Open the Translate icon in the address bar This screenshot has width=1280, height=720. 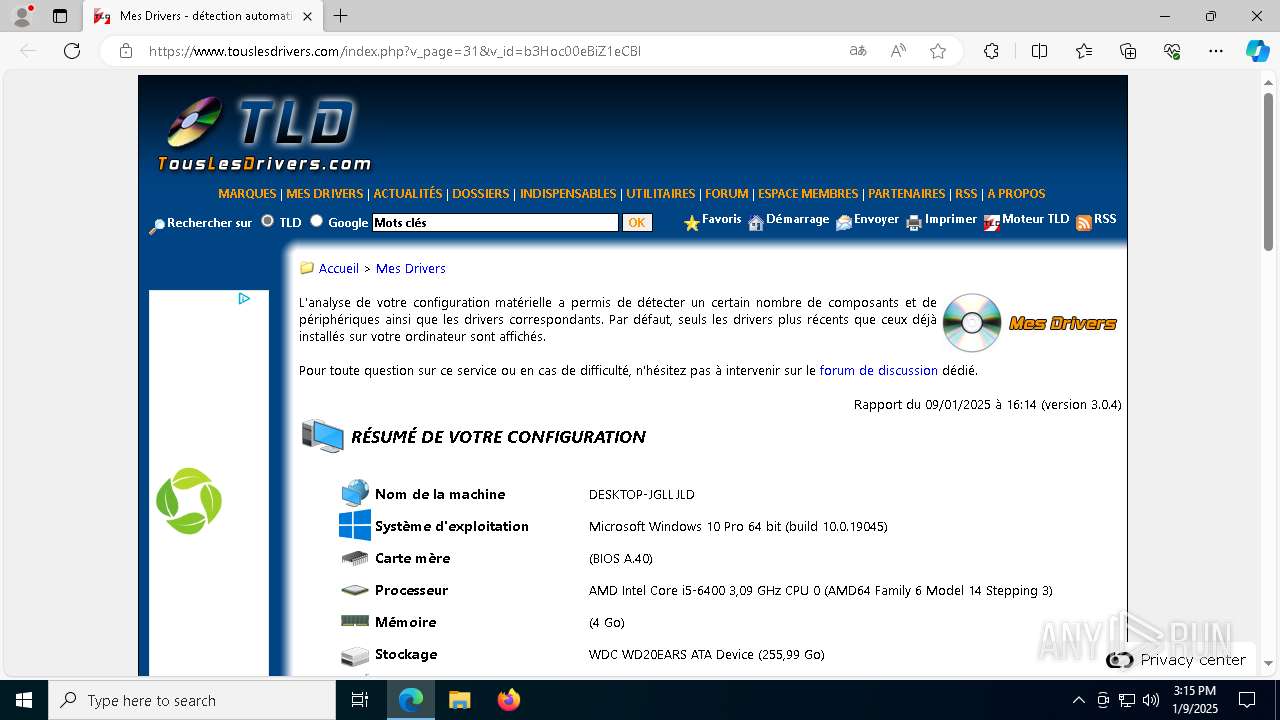[x=858, y=51]
